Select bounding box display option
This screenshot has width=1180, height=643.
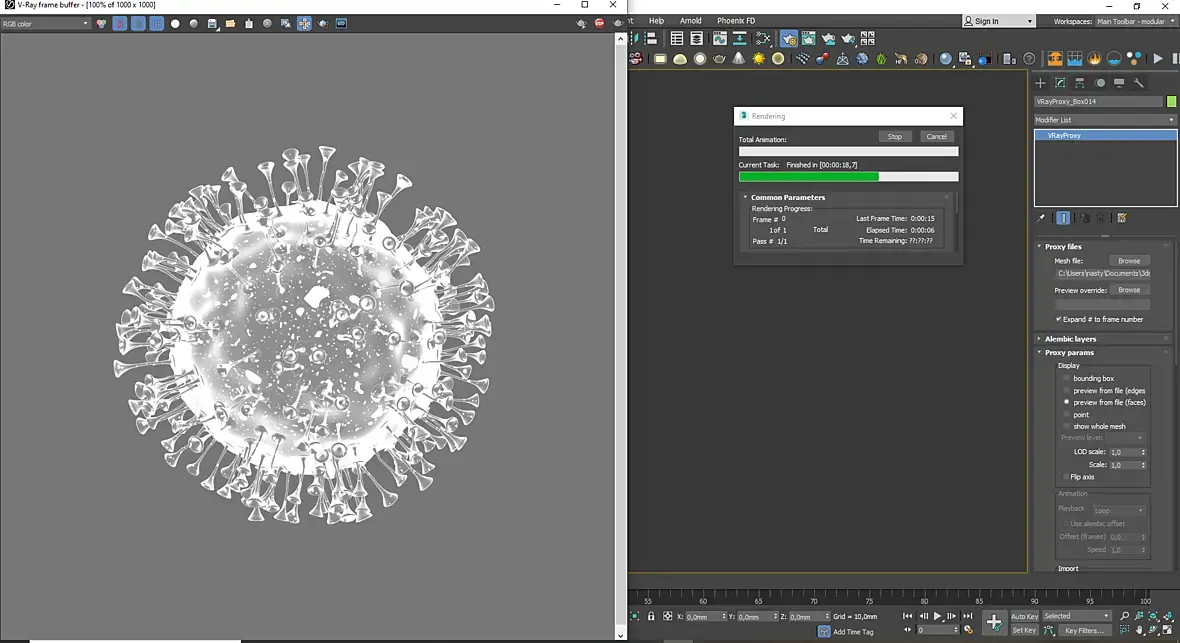pyautogui.click(x=1067, y=379)
